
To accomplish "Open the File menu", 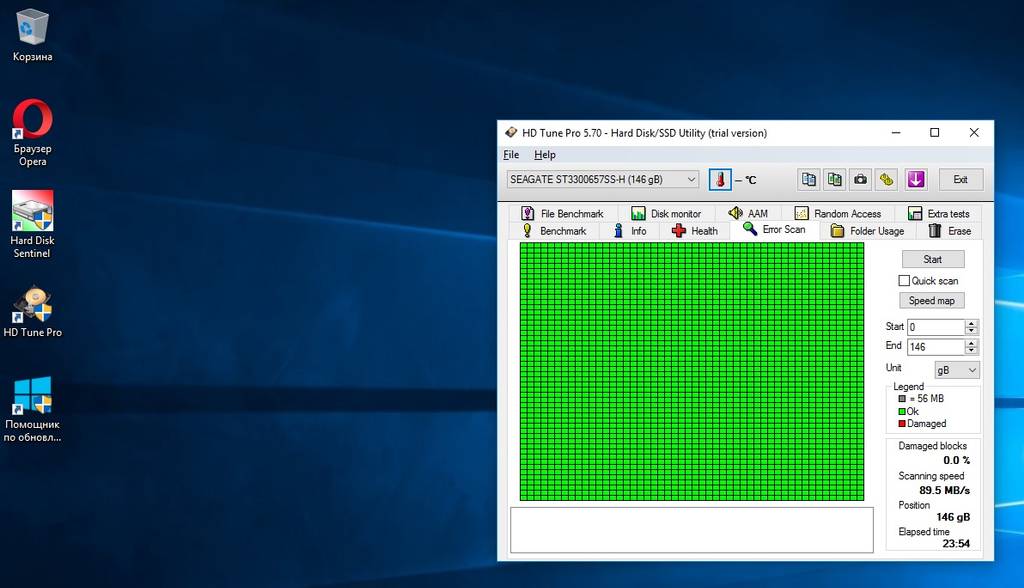I will 511,155.
